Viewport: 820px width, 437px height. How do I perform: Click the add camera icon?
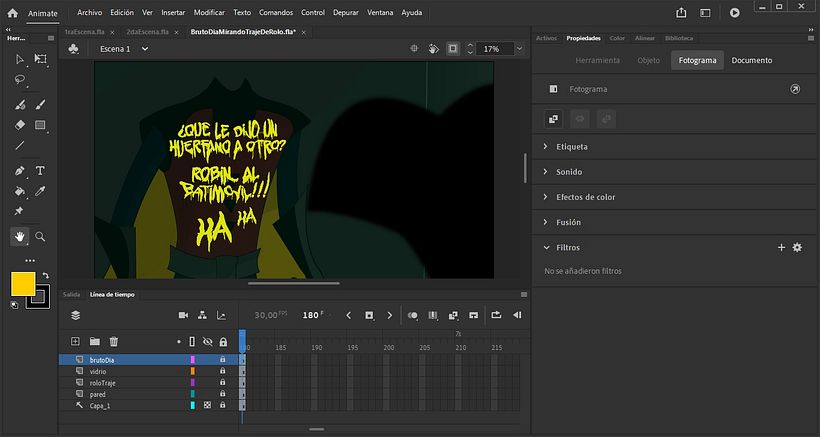183,315
